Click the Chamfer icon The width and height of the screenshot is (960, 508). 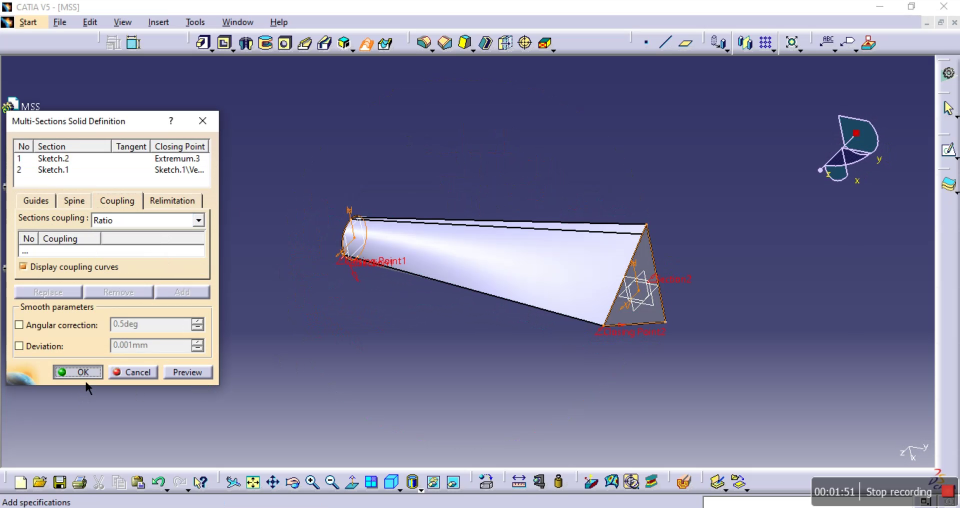(x=444, y=43)
